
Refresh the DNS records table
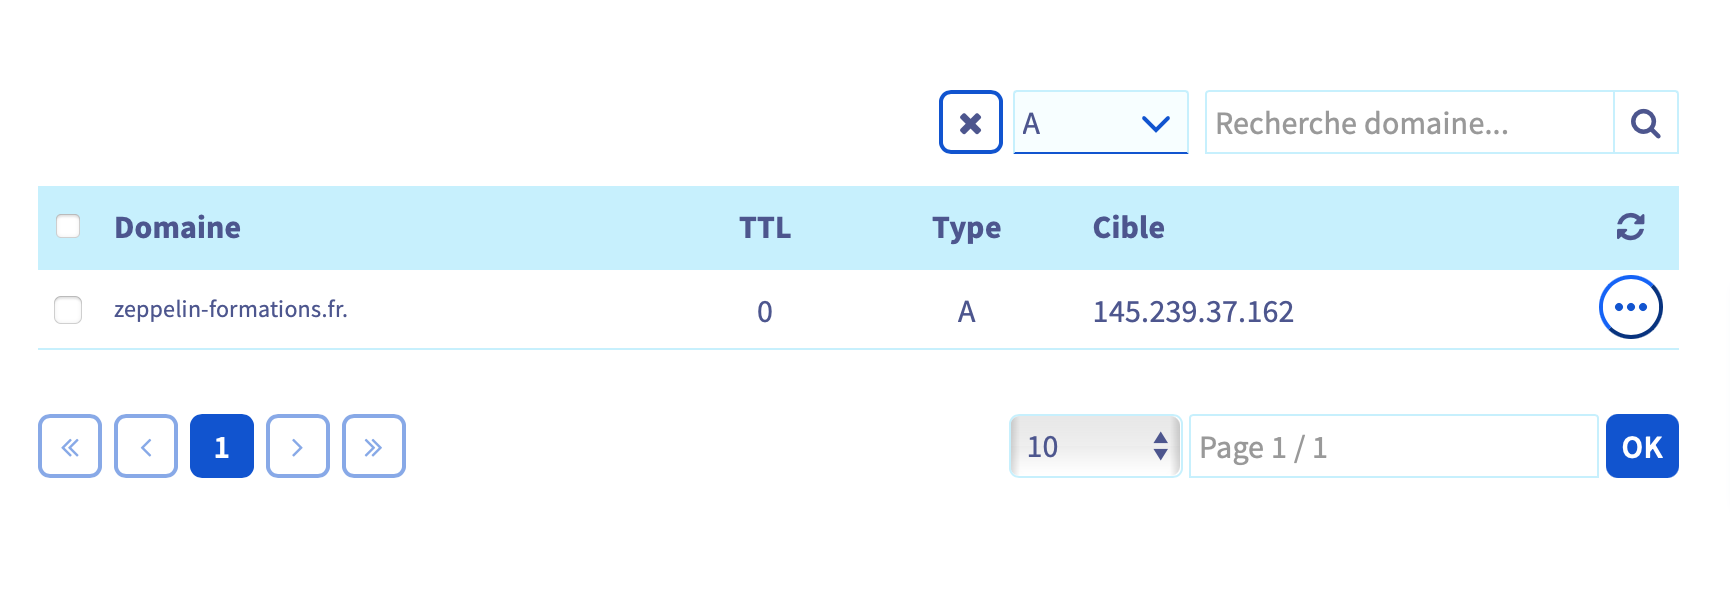coord(1630,227)
